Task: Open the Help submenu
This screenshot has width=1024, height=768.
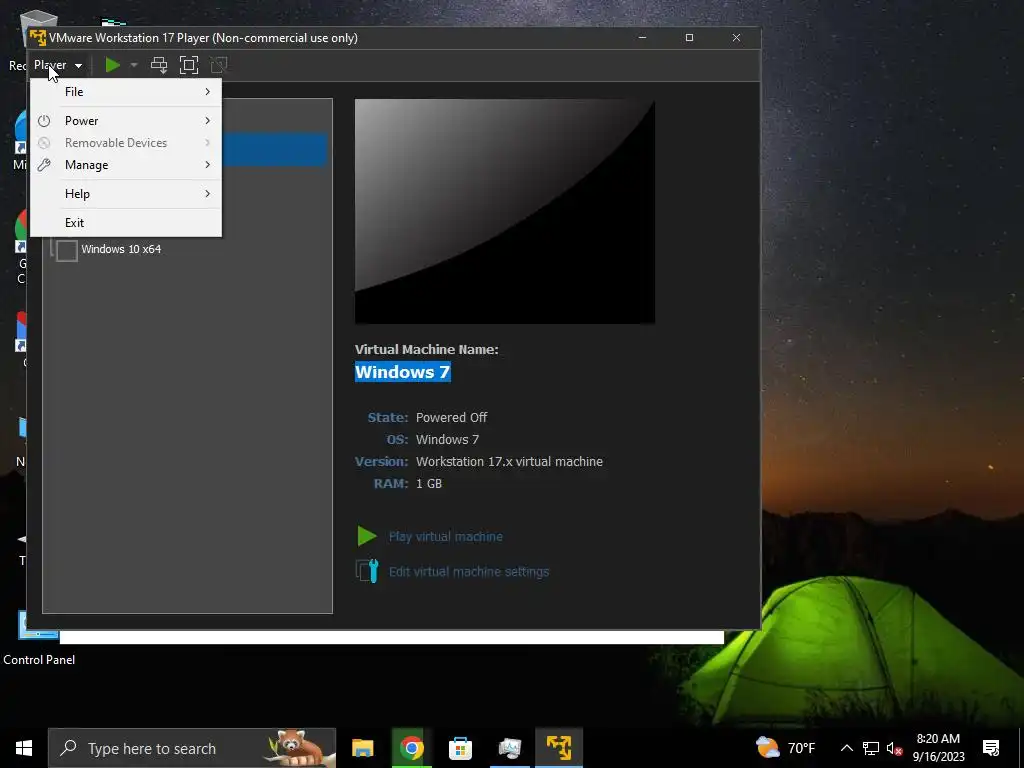Action: click(126, 194)
